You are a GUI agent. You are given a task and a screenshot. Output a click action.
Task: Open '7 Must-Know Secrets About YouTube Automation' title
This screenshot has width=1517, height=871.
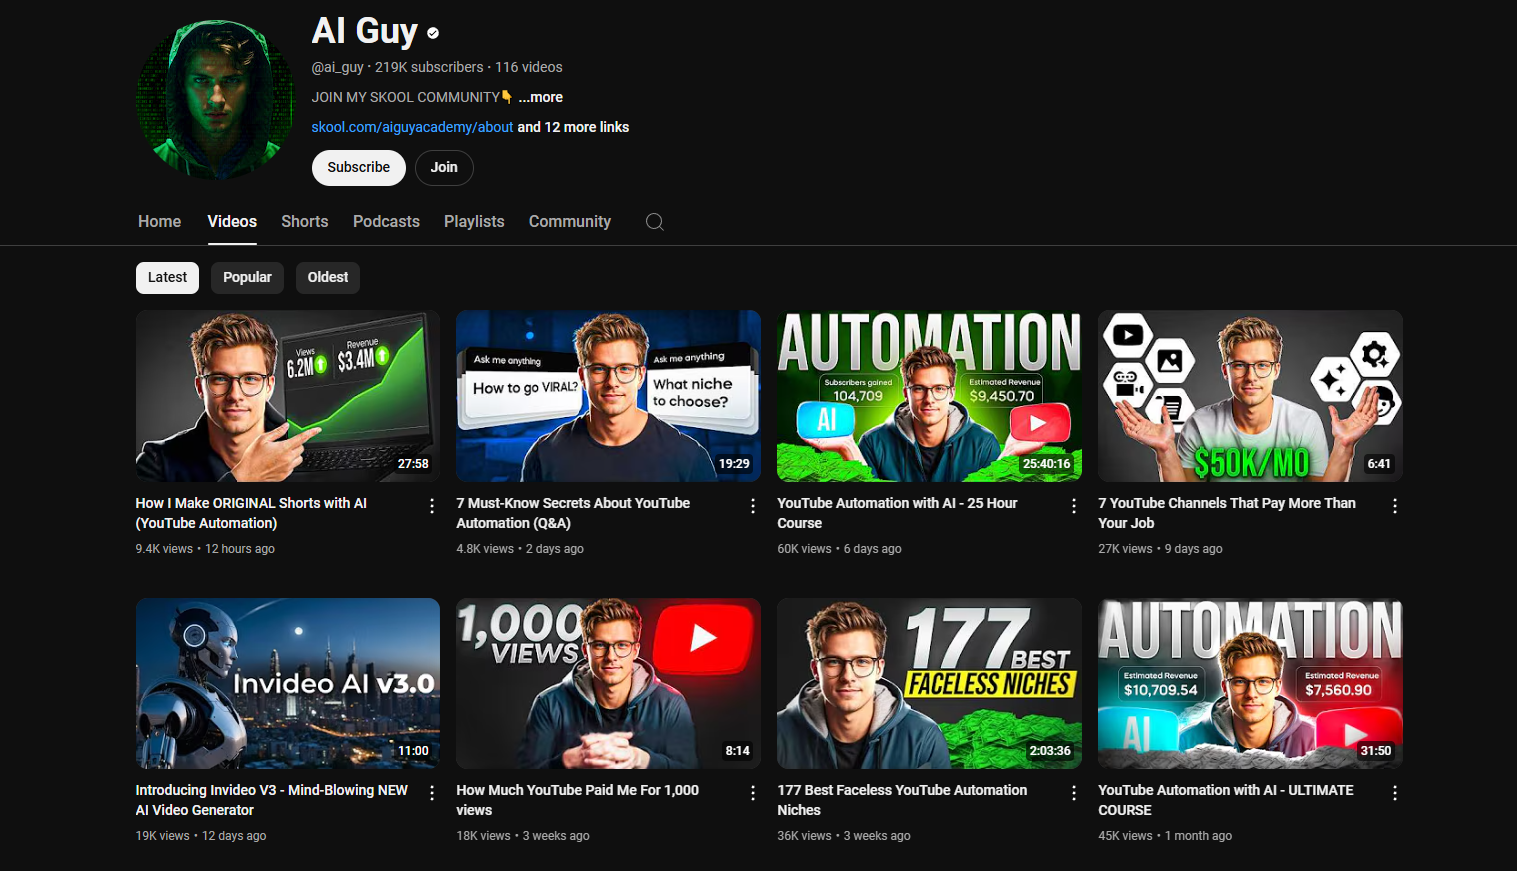(x=573, y=513)
